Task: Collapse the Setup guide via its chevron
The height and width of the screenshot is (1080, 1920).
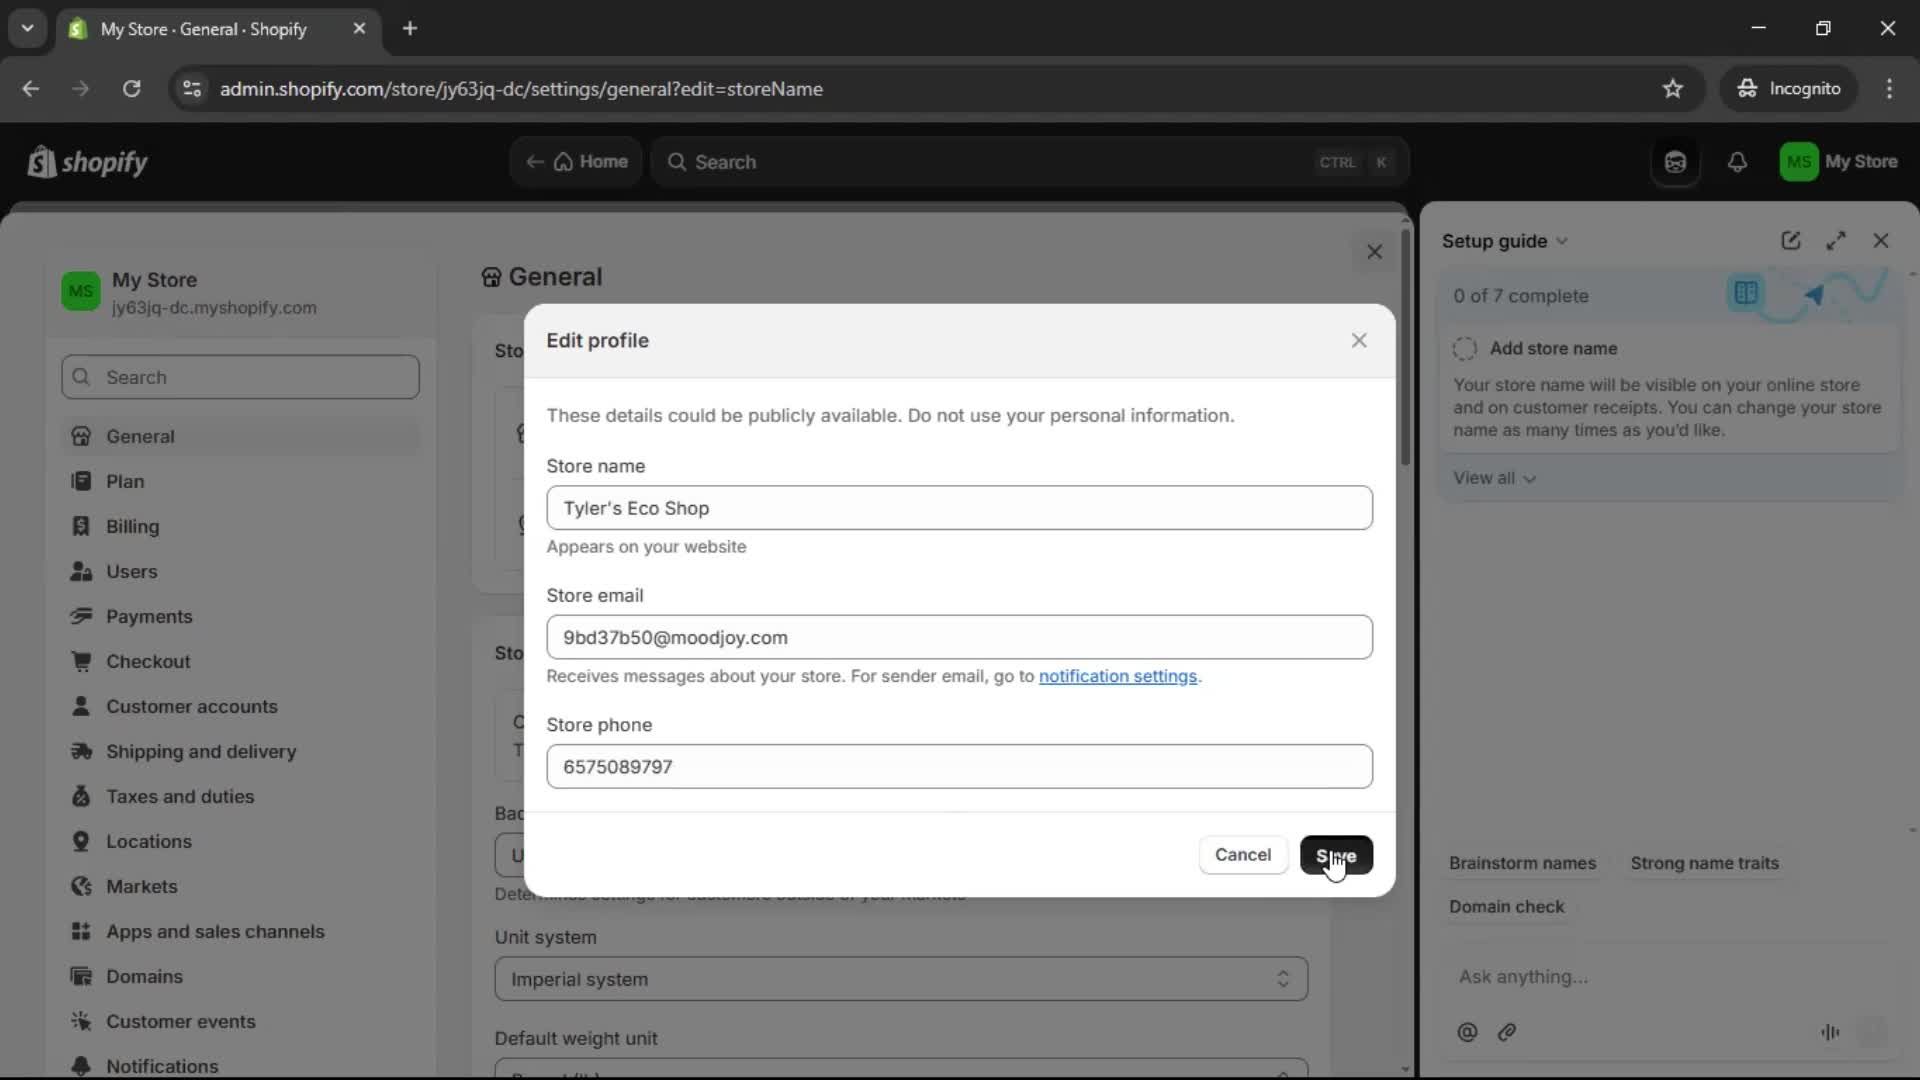Action: pyautogui.click(x=1562, y=241)
